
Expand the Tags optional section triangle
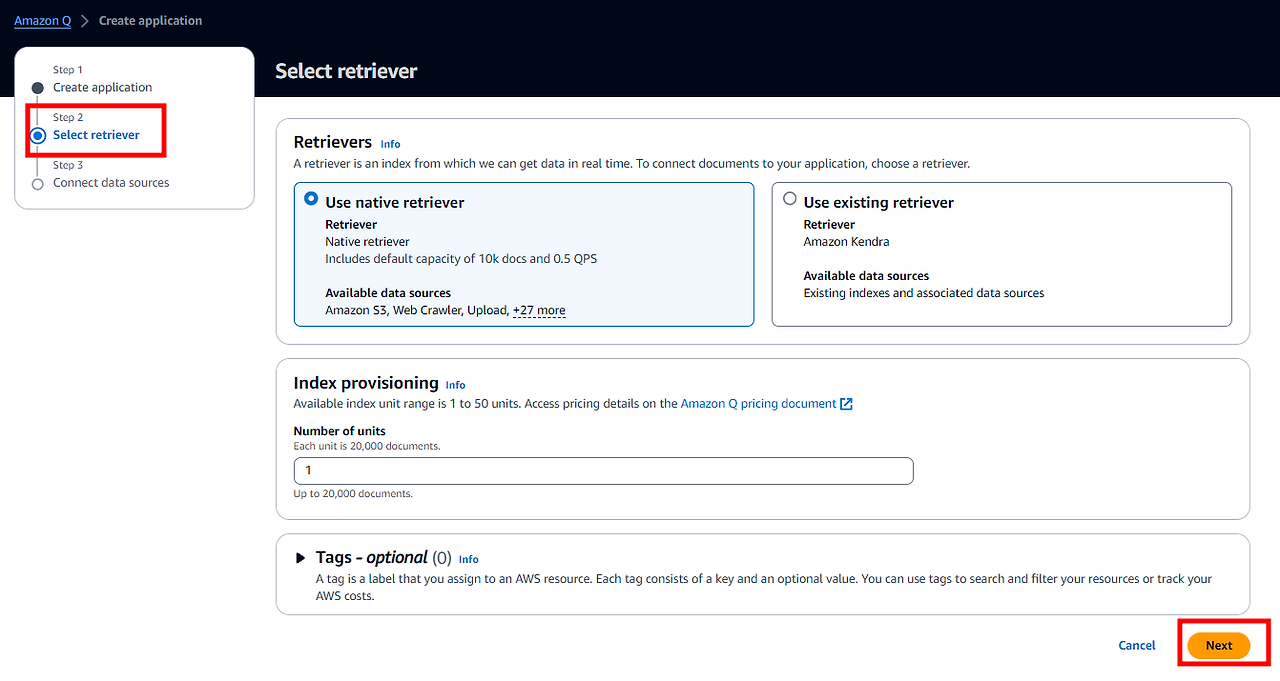point(300,558)
